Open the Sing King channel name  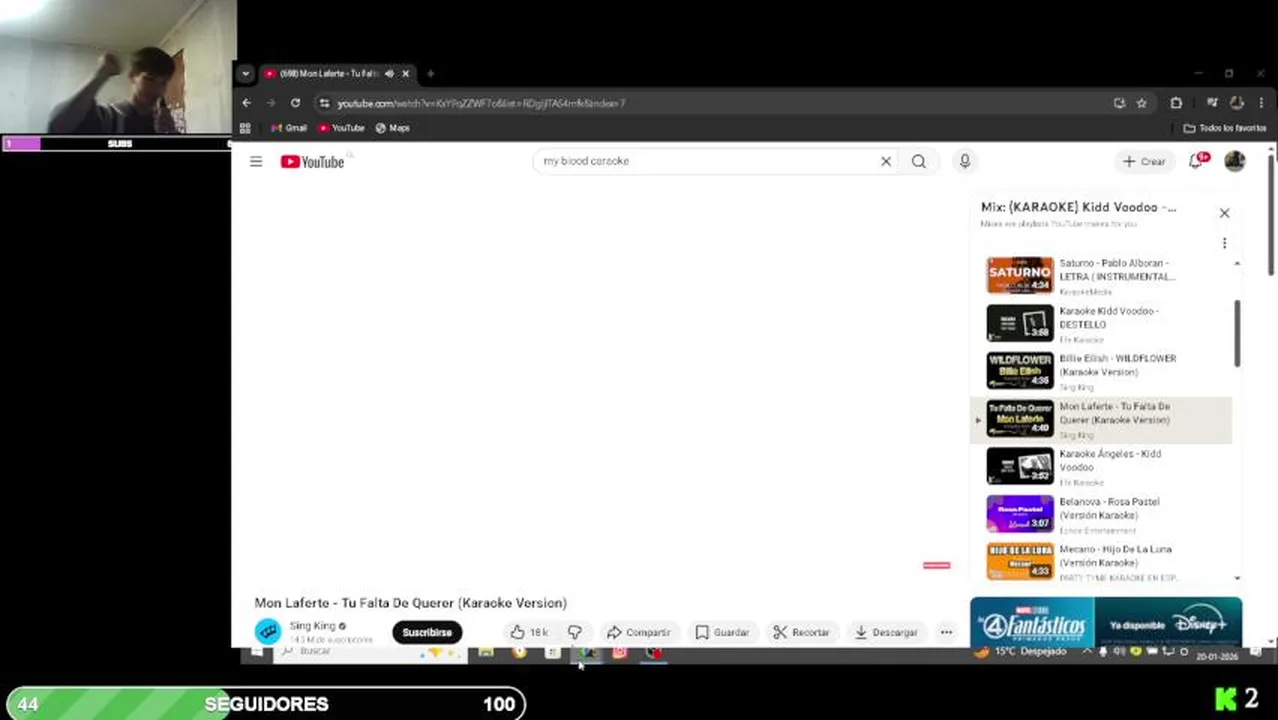click(312, 626)
